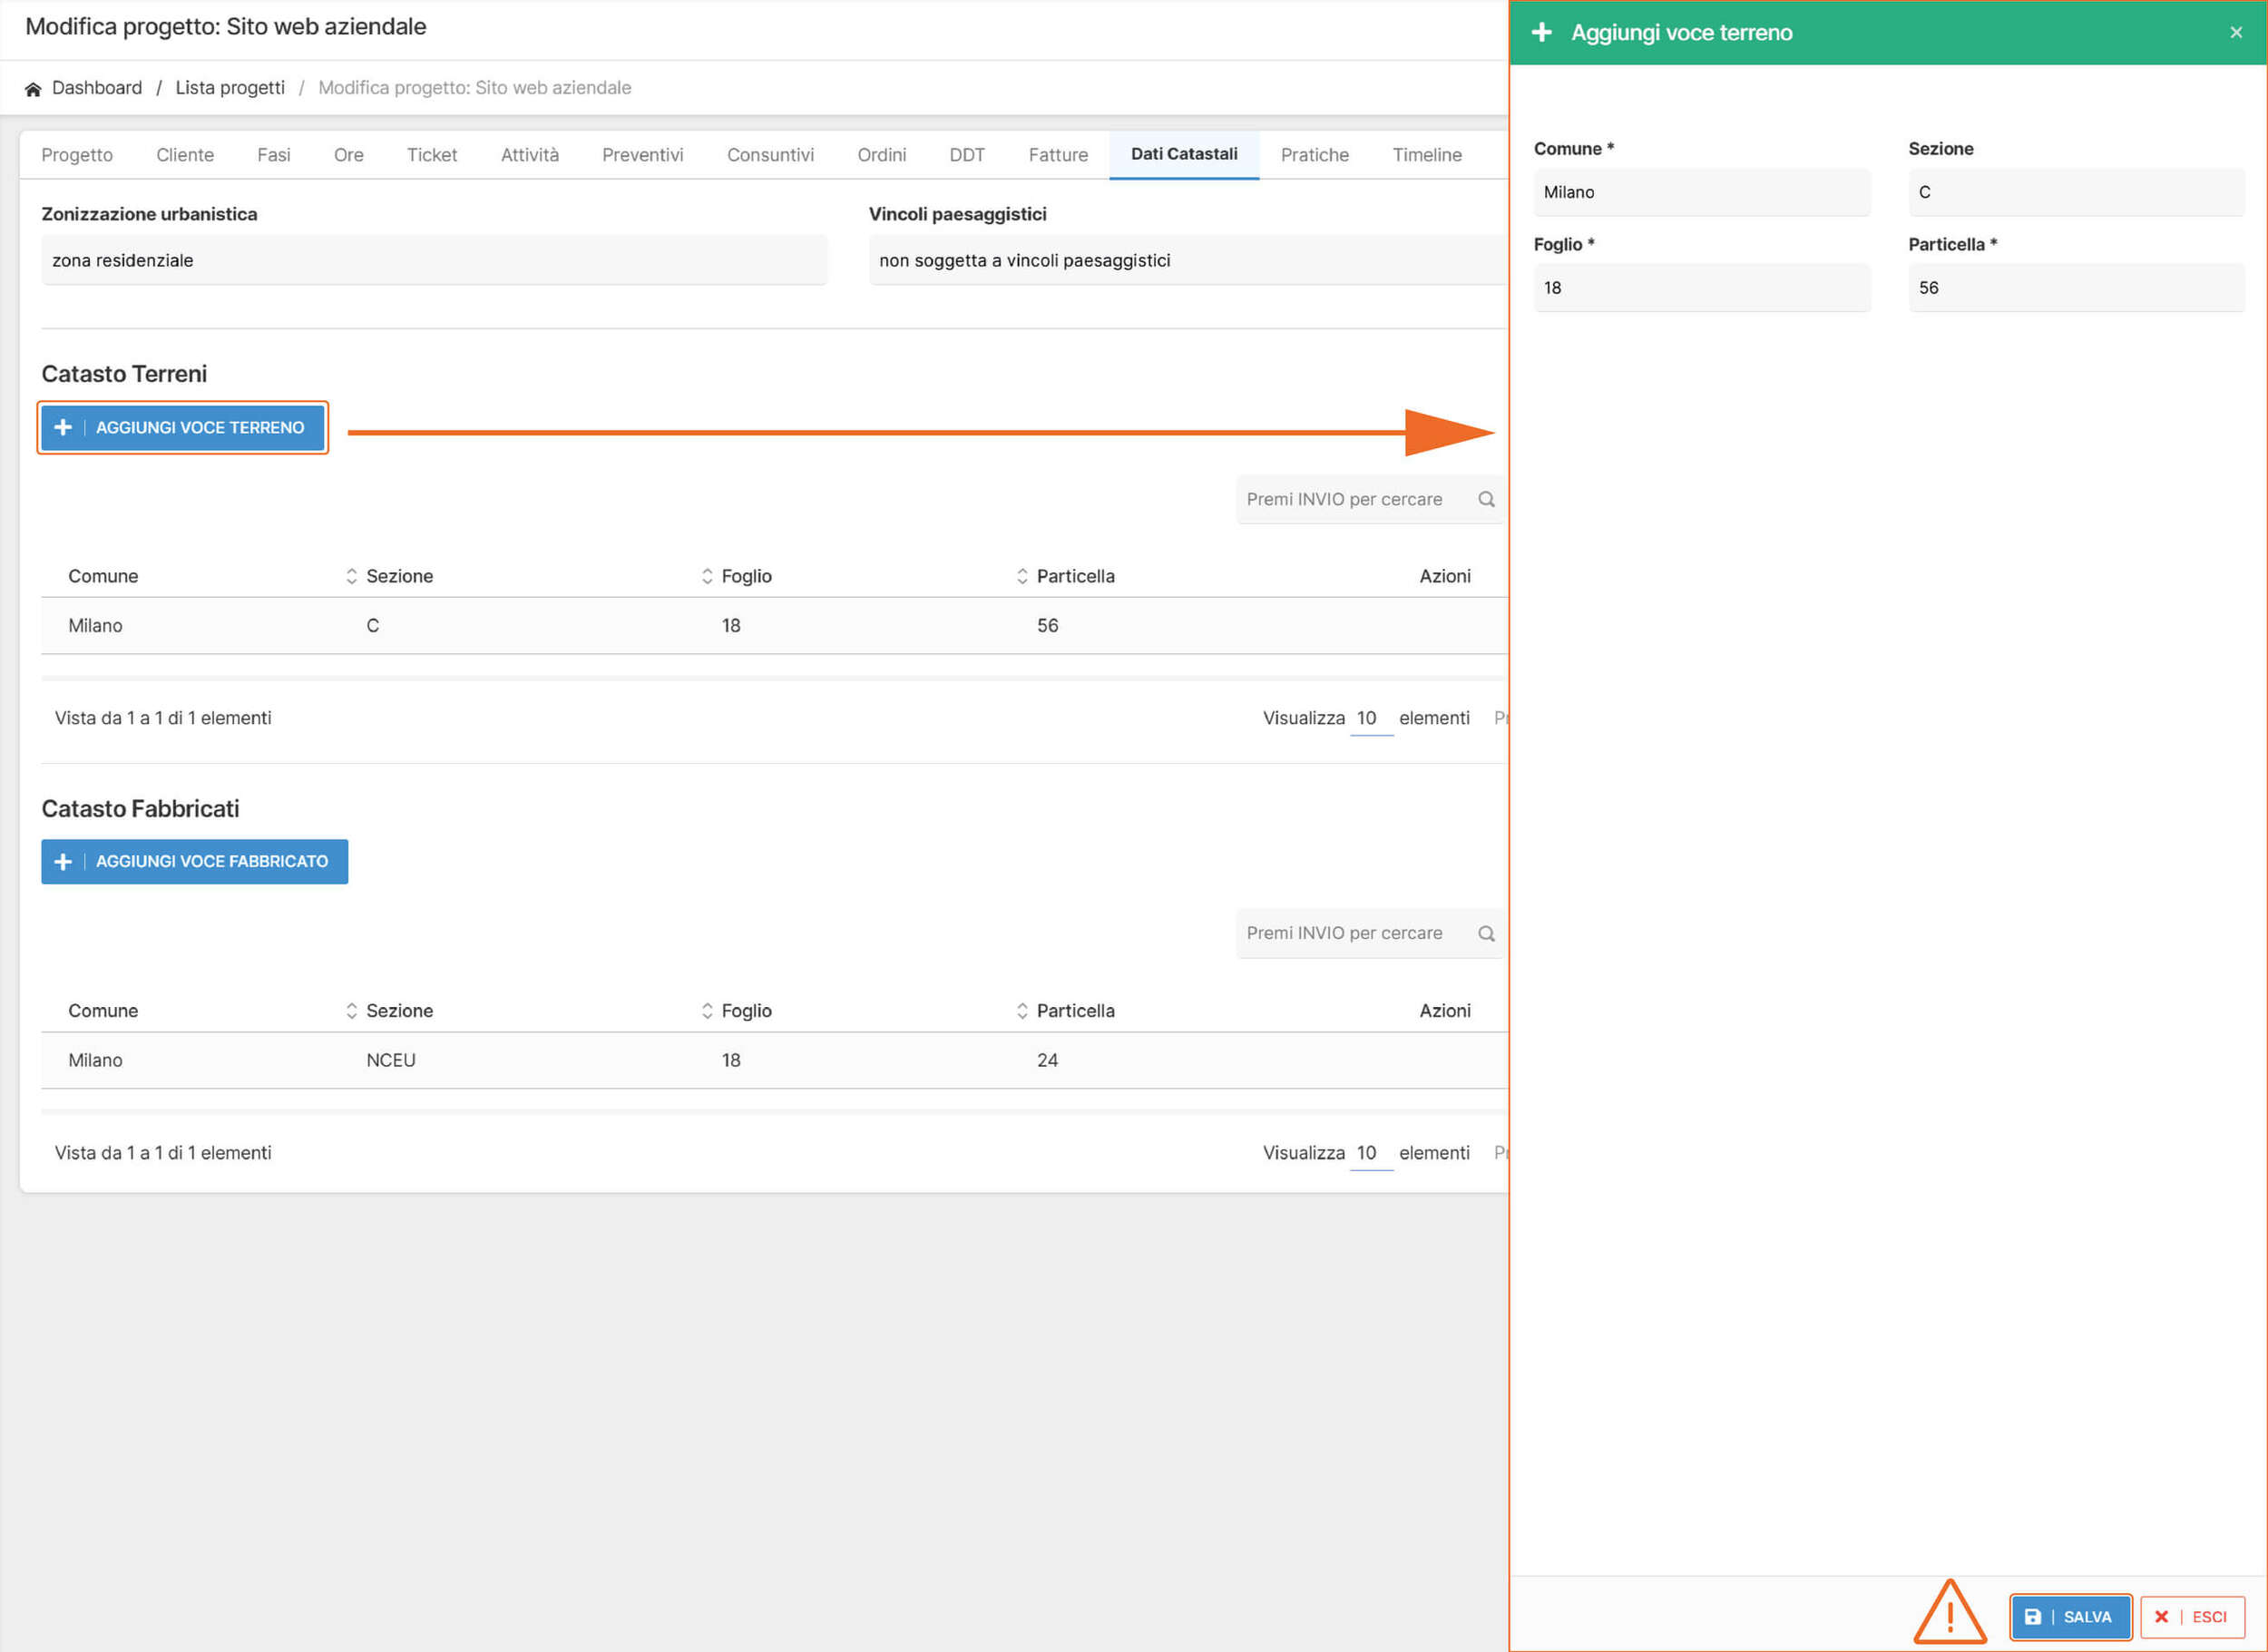Click the Aggiungi voce terreno button
This screenshot has height=1652, width=2268.
point(183,427)
